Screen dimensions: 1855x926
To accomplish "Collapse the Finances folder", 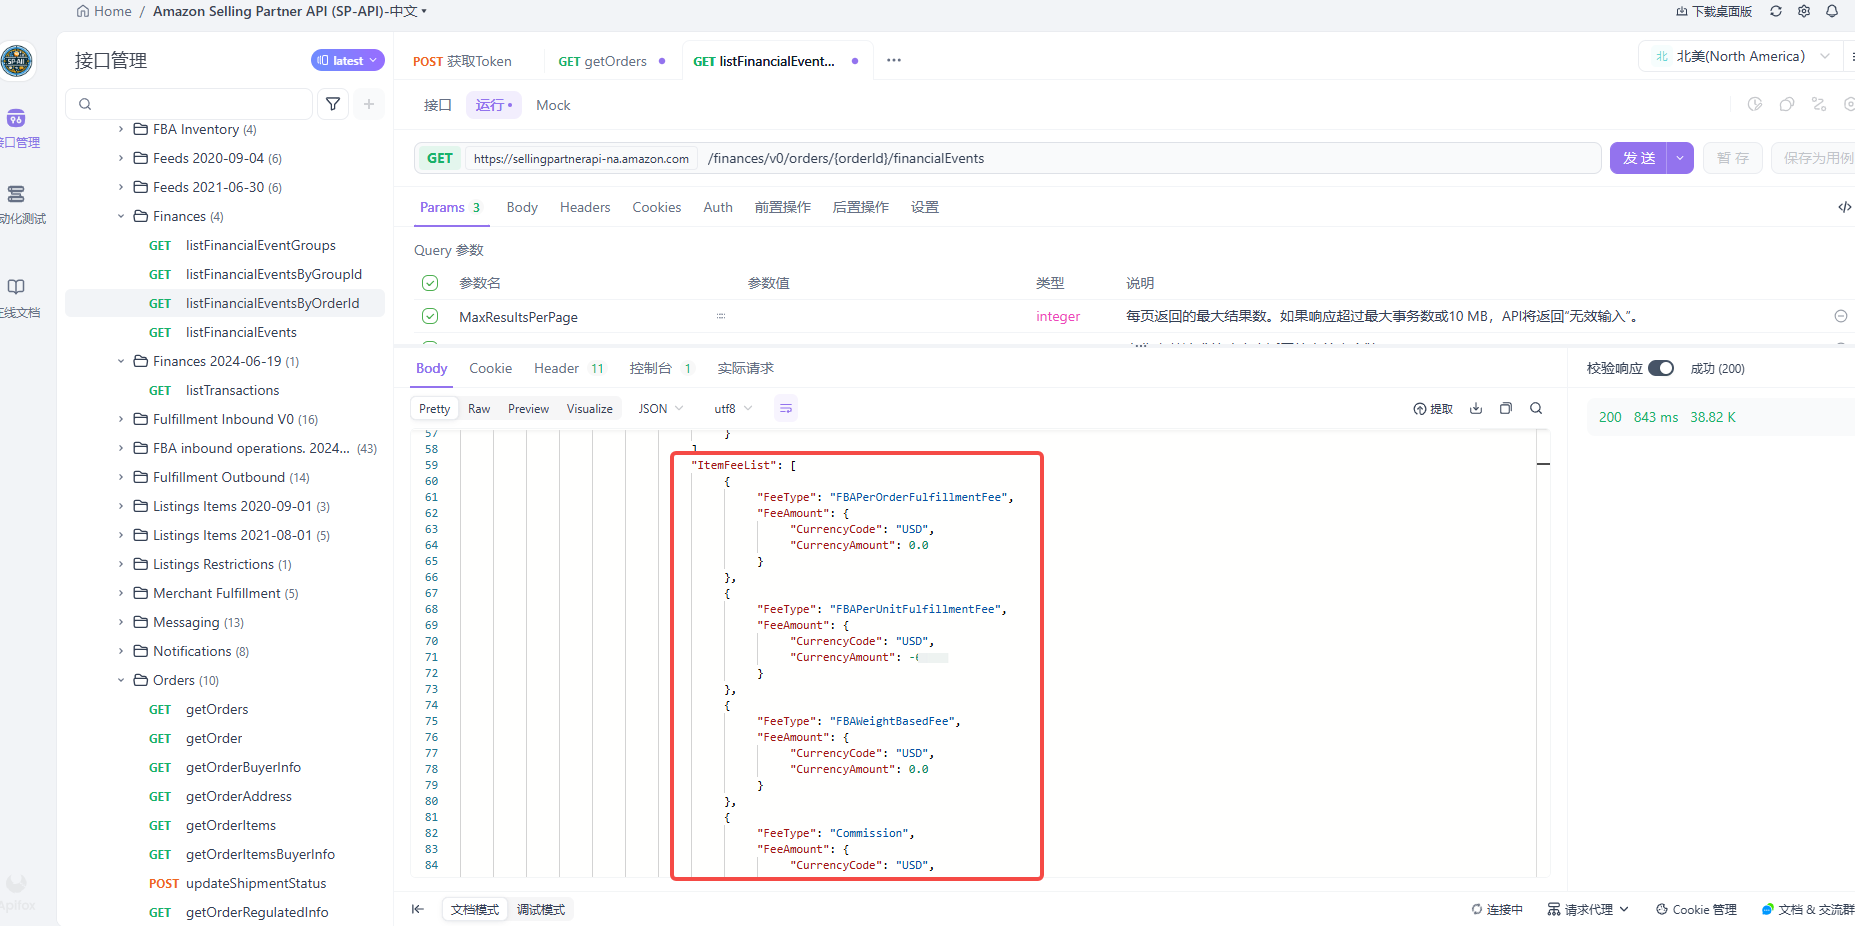I will point(121,216).
